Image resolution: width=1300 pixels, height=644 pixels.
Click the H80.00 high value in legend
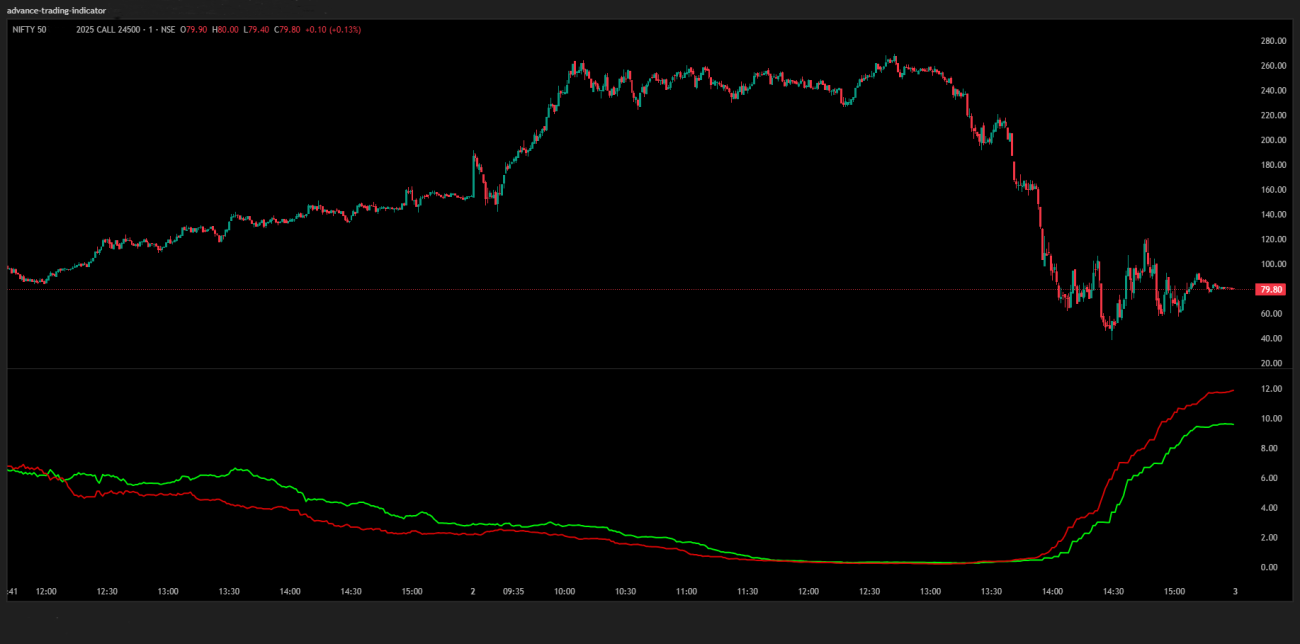226,30
